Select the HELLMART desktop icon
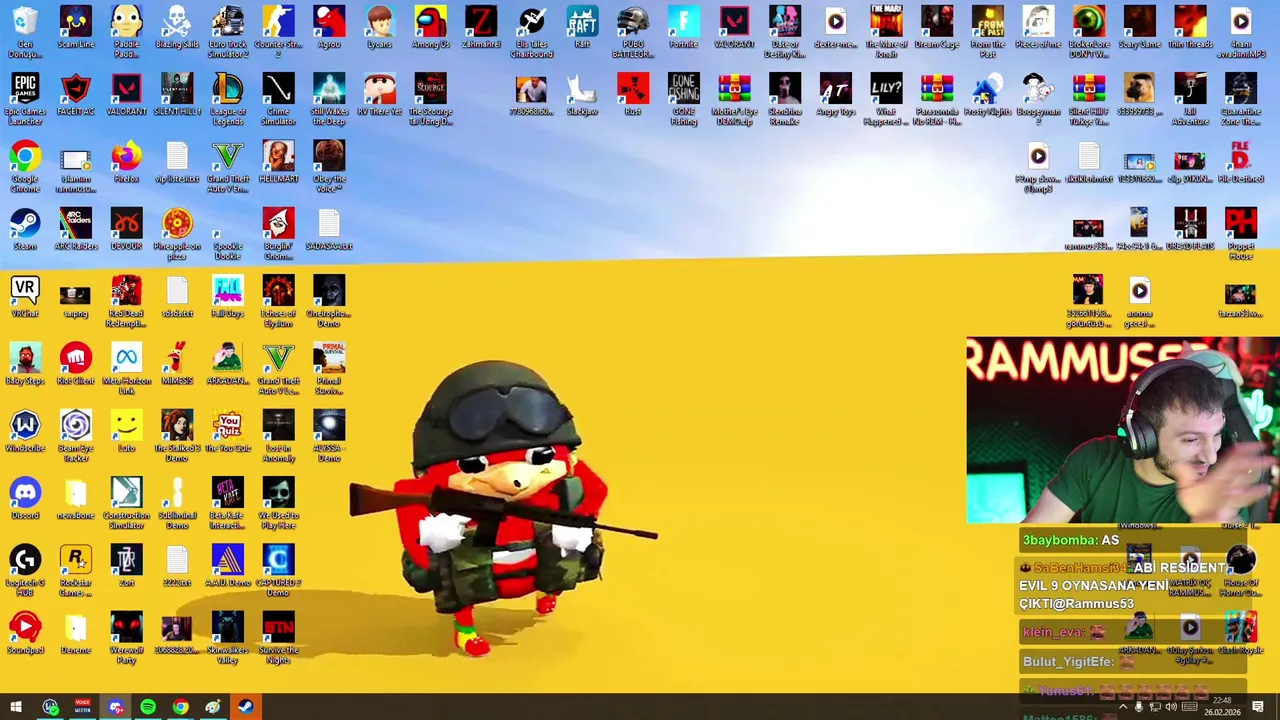Screen dimensions: 1280x720 (278, 163)
